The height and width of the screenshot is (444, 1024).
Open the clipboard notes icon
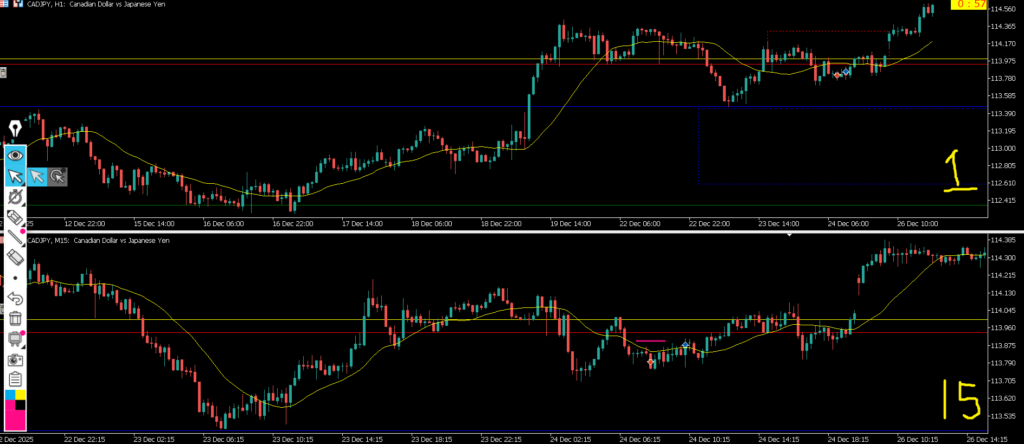15,379
